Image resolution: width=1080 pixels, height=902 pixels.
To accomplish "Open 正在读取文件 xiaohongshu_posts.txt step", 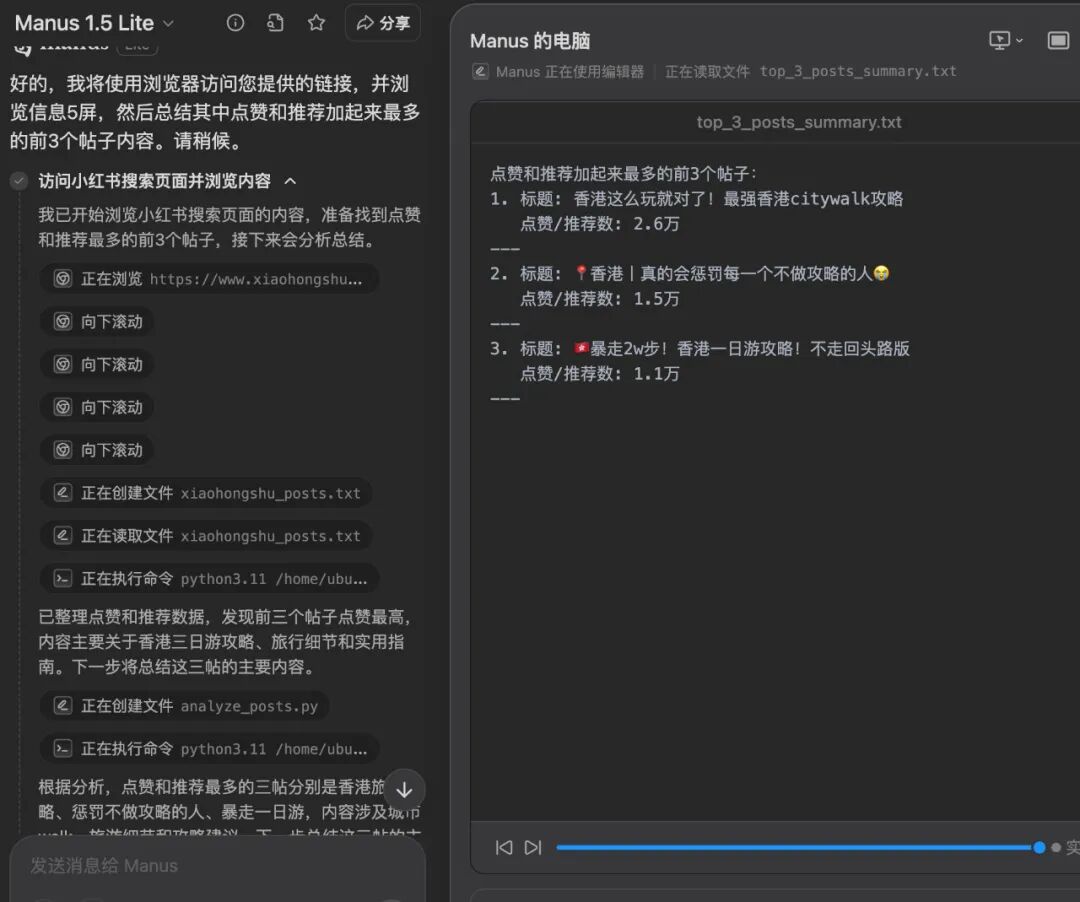I will (206, 536).
